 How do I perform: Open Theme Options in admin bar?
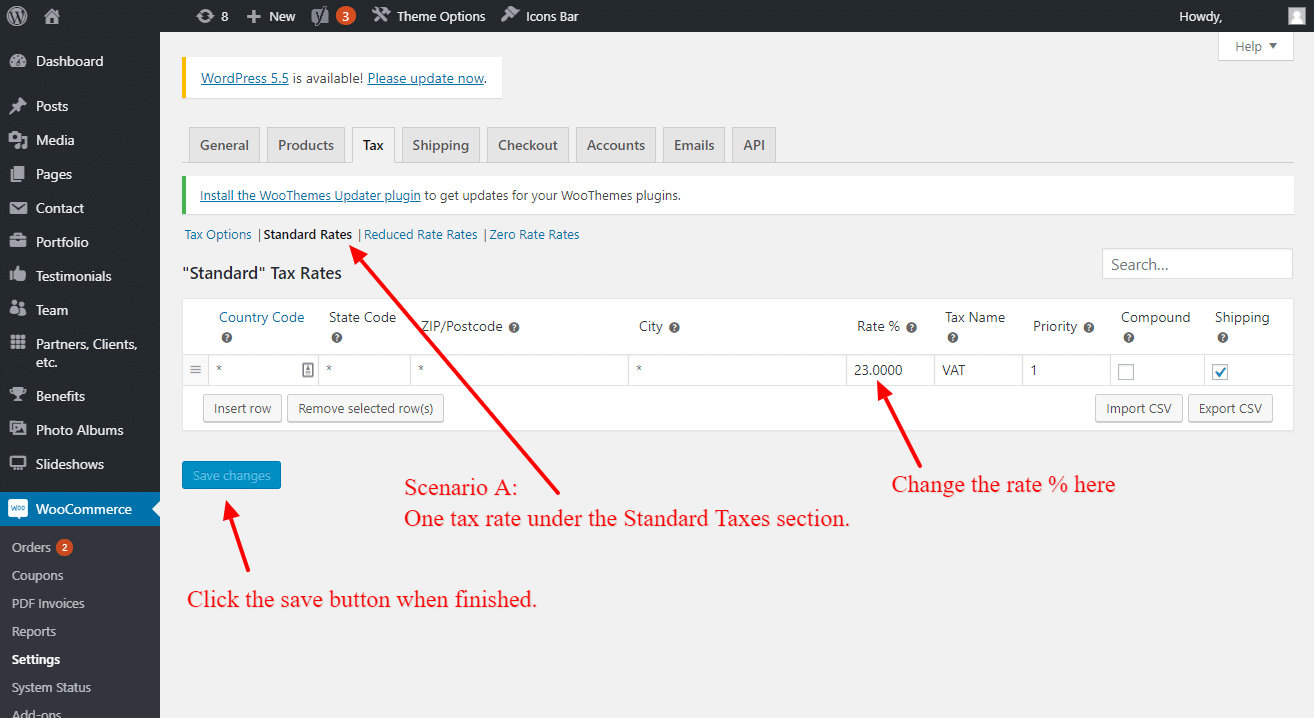click(428, 16)
